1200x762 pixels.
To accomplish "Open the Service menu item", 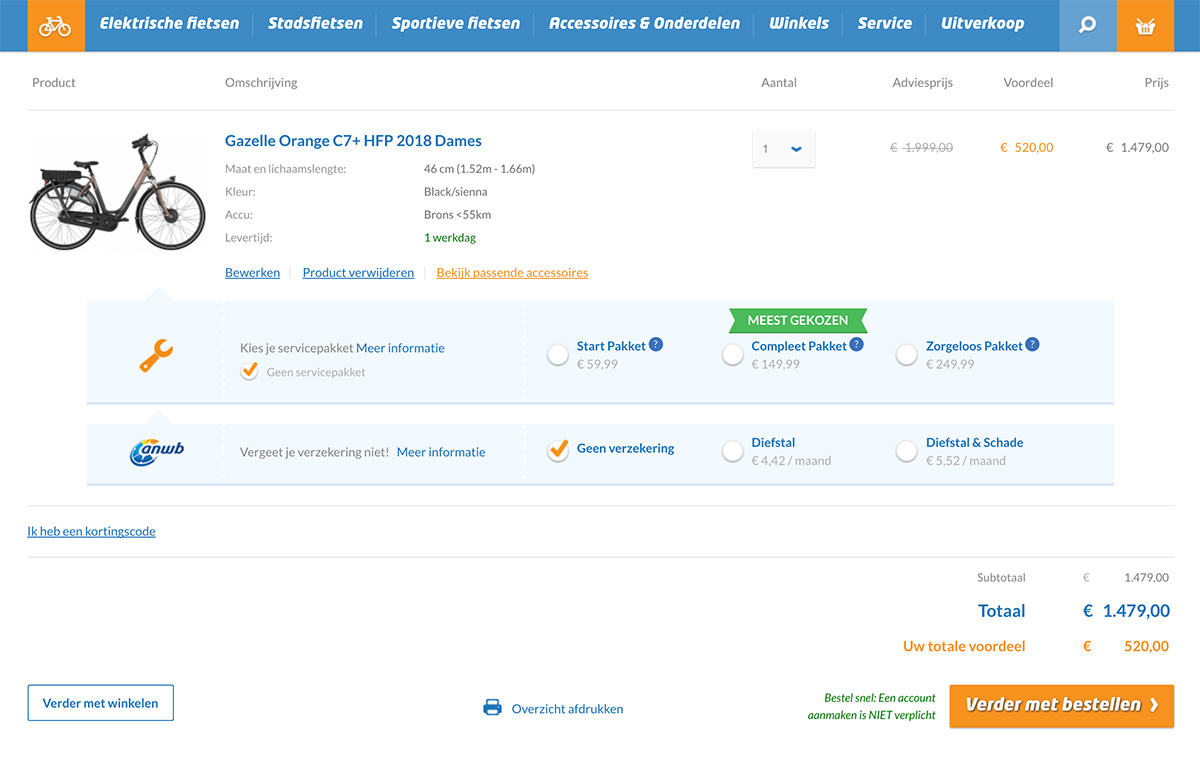I will [x=885, y=23].
